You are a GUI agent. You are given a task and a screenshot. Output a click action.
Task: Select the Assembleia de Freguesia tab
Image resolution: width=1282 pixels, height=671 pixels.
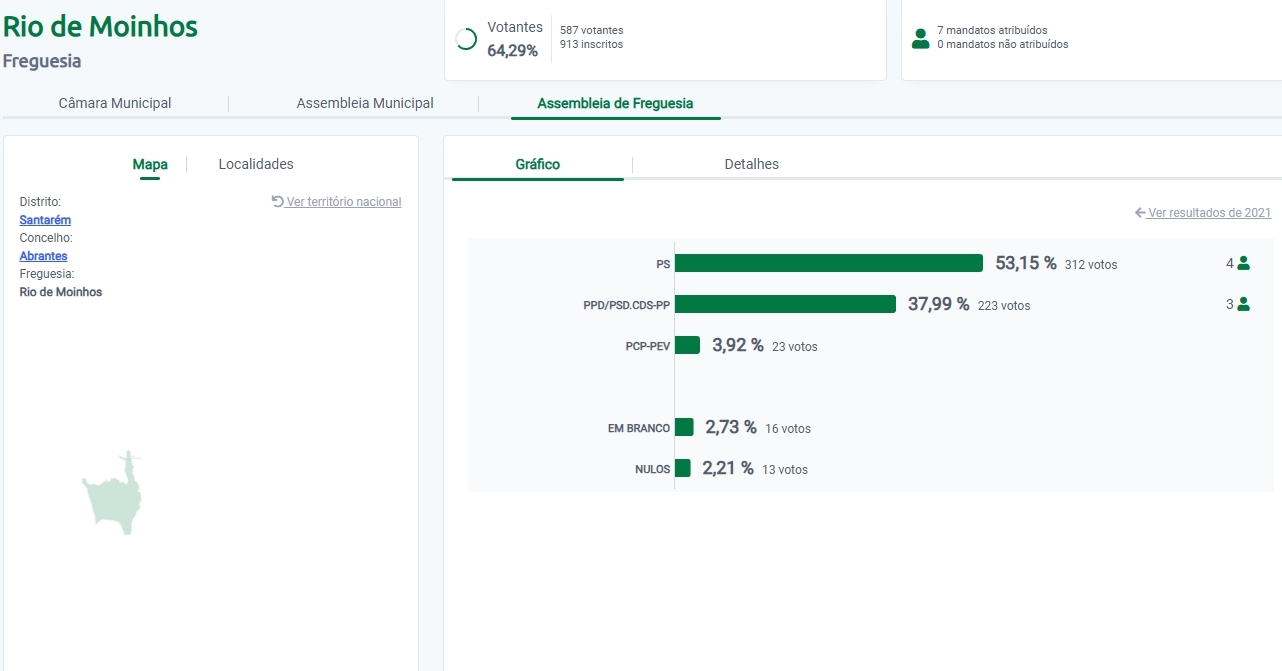point(615,103)
